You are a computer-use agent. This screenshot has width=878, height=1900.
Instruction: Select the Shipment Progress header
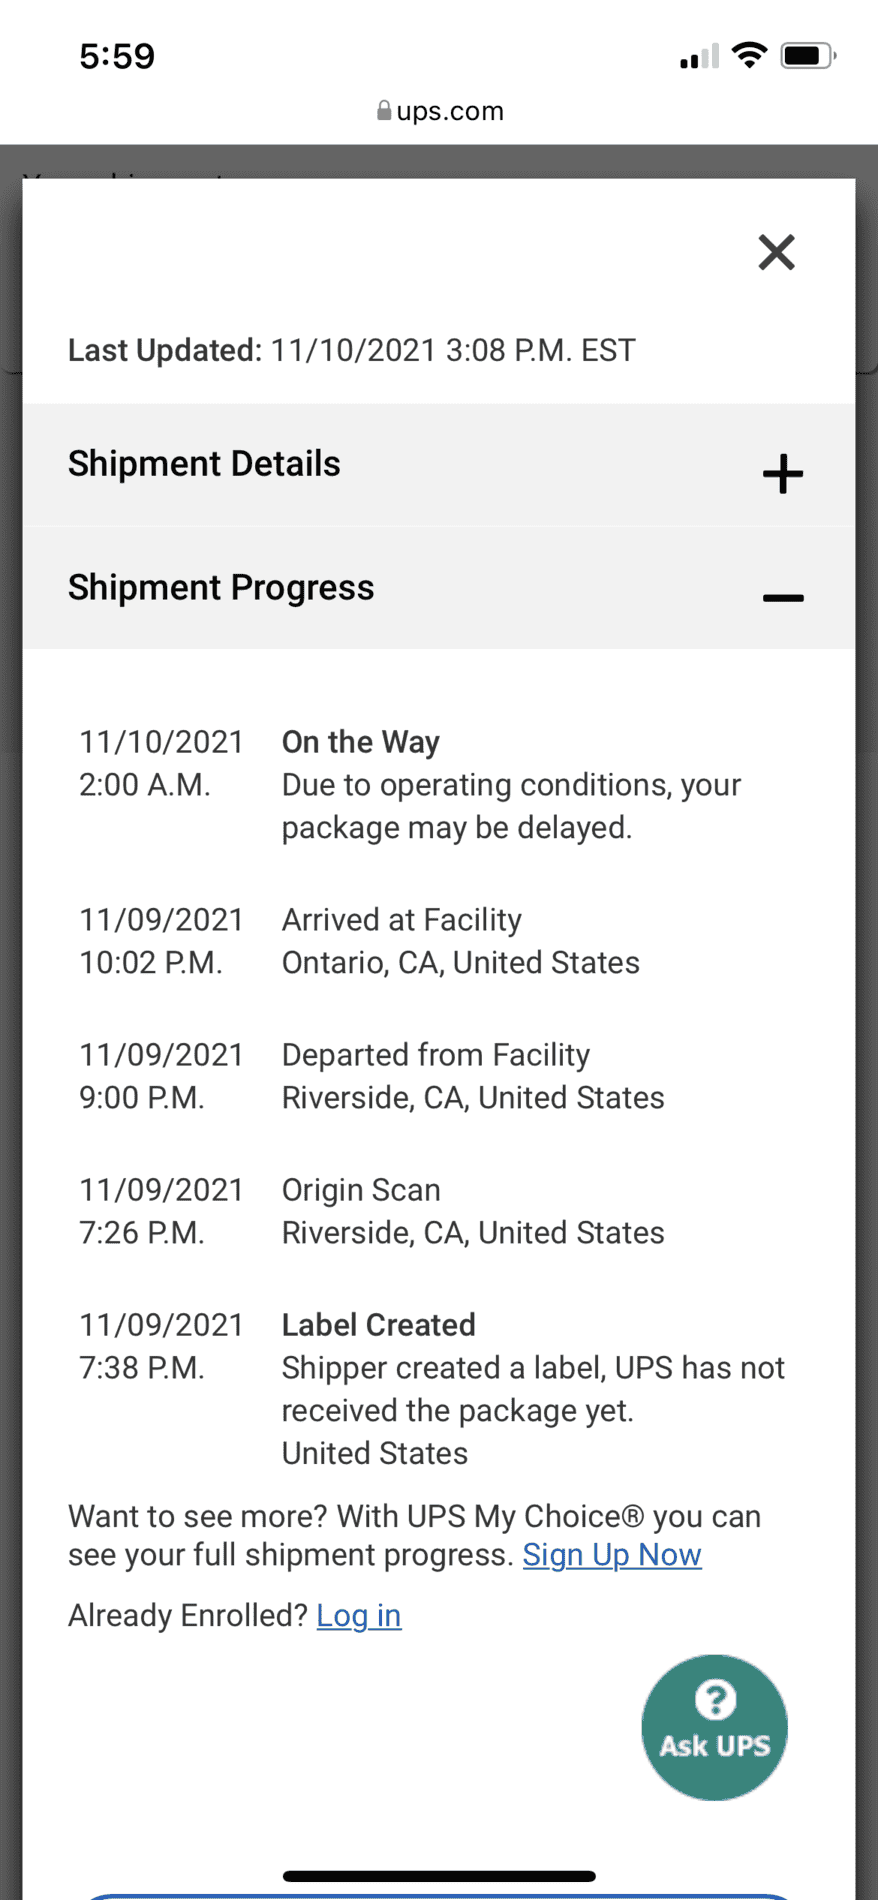tap(439, 588)
